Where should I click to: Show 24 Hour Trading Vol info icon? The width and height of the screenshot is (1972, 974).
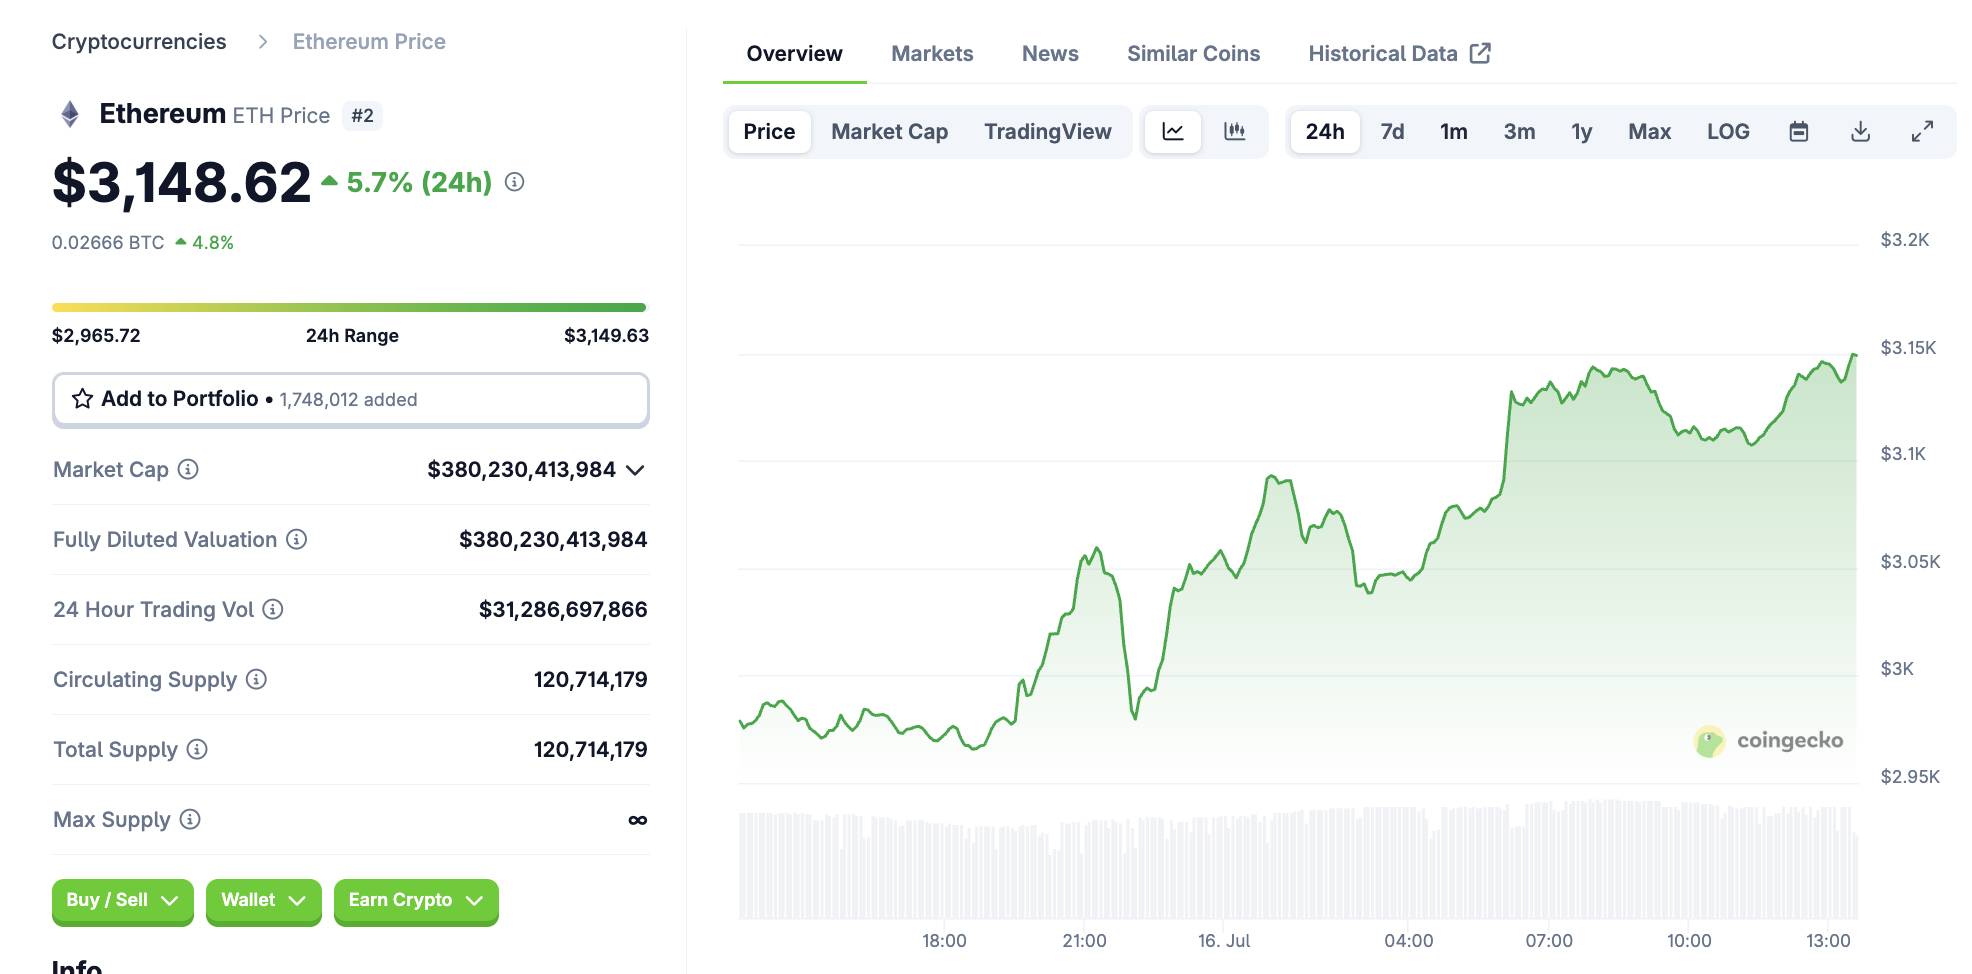(x=273, y=609)
